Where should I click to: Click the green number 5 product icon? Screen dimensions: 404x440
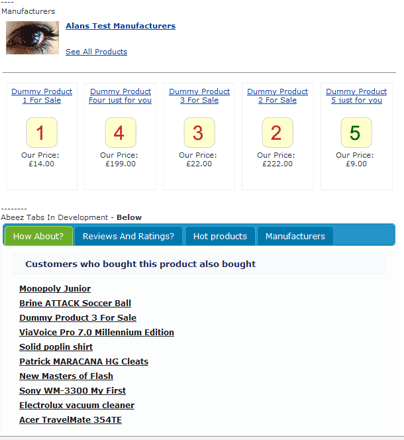pyautogui.click(x=356, y=132)
